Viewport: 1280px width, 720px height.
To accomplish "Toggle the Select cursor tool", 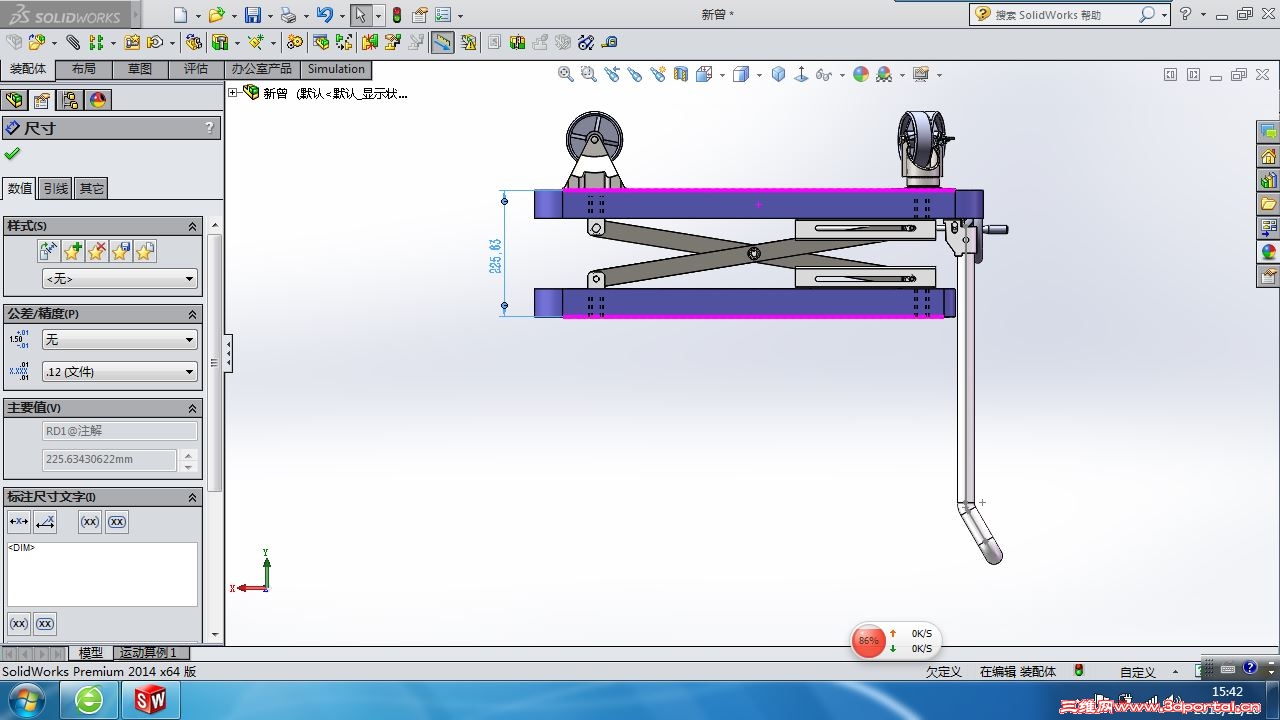I will point(360,15).
